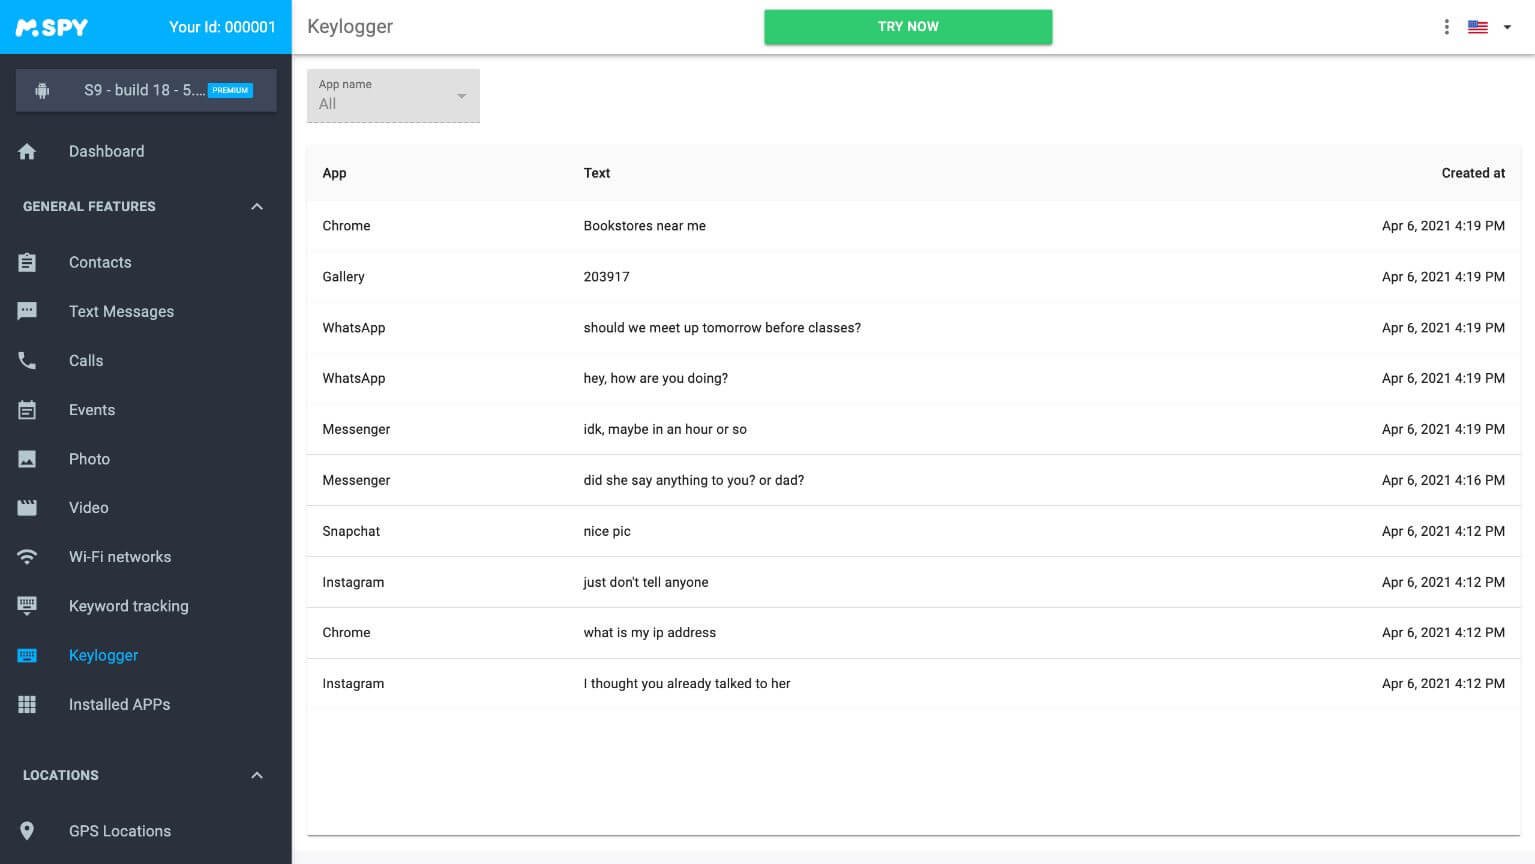Click the US flag language icon
Screen dimensions: 1535x864
coord(1478,27)
